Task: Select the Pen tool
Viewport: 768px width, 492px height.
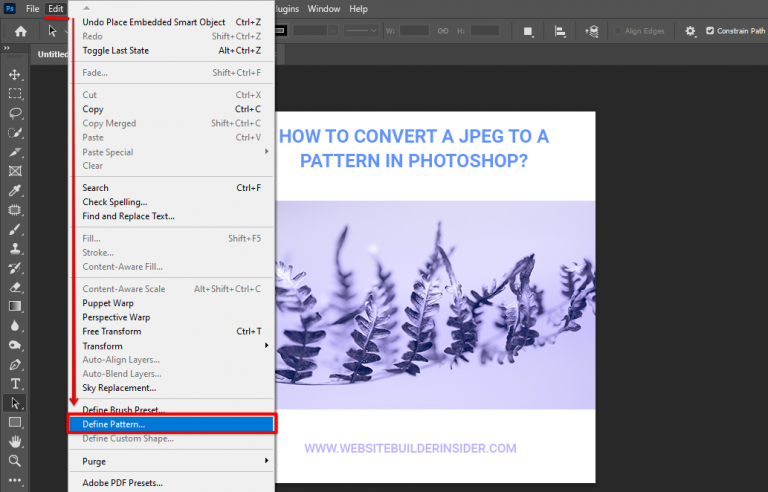Action: point(15,365)
